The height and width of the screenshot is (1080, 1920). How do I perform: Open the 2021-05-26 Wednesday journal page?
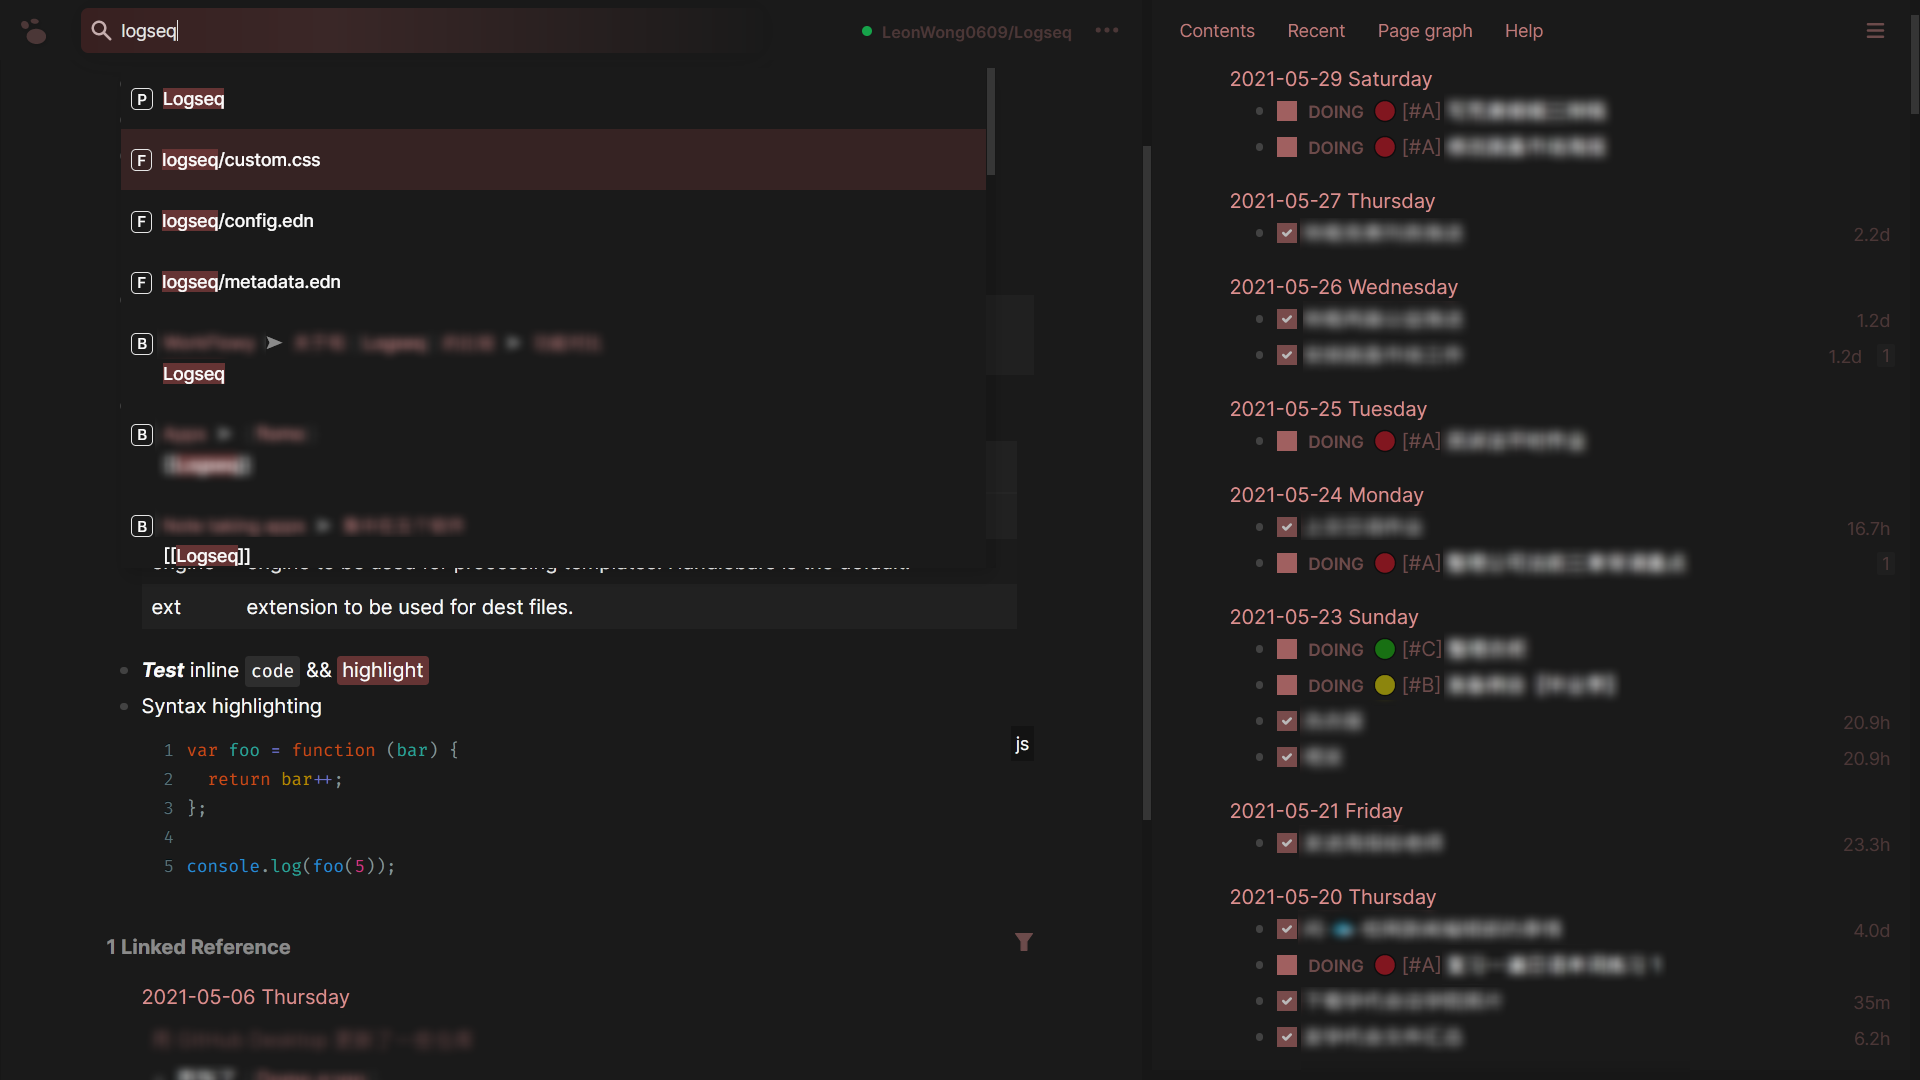[1343, 287]
